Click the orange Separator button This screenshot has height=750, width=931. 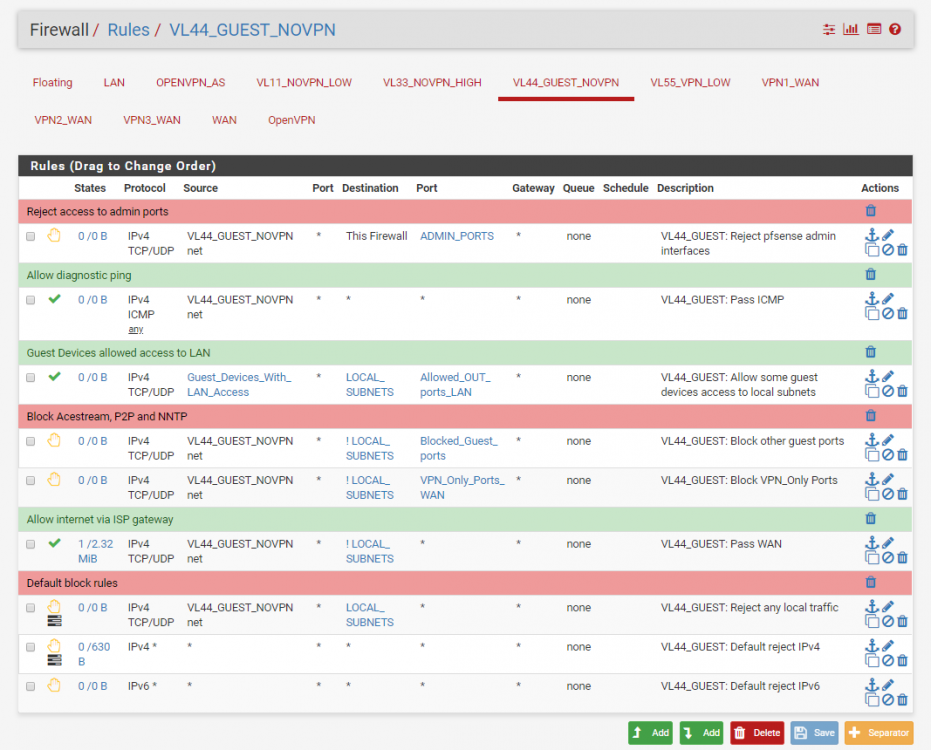879,733
